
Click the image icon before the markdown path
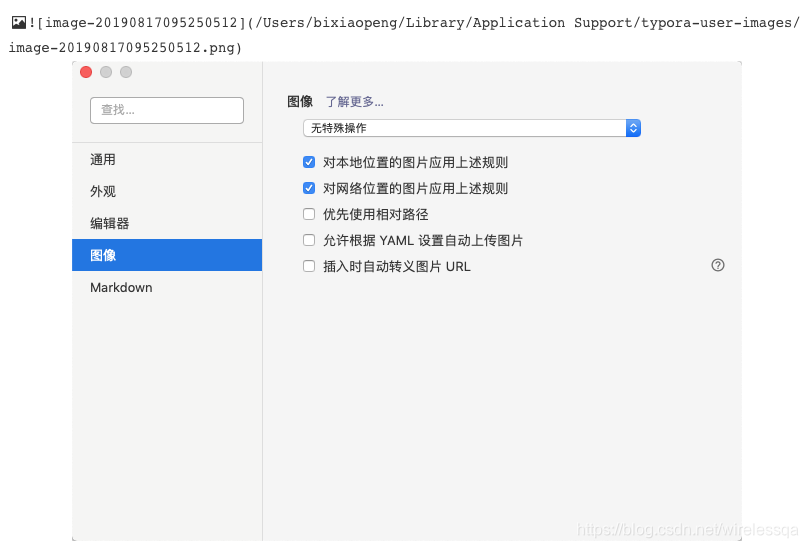click(x=19, y=23)
